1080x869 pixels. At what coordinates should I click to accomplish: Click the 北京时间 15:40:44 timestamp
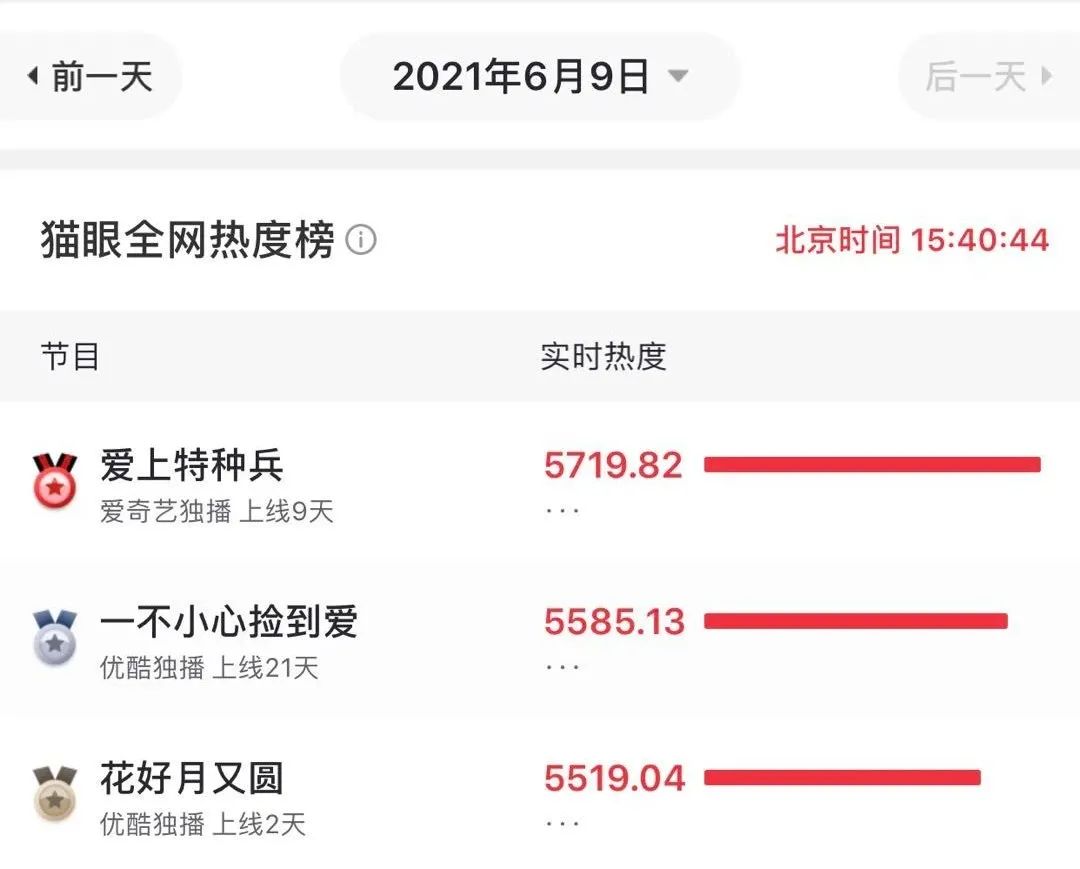(912, 240)
